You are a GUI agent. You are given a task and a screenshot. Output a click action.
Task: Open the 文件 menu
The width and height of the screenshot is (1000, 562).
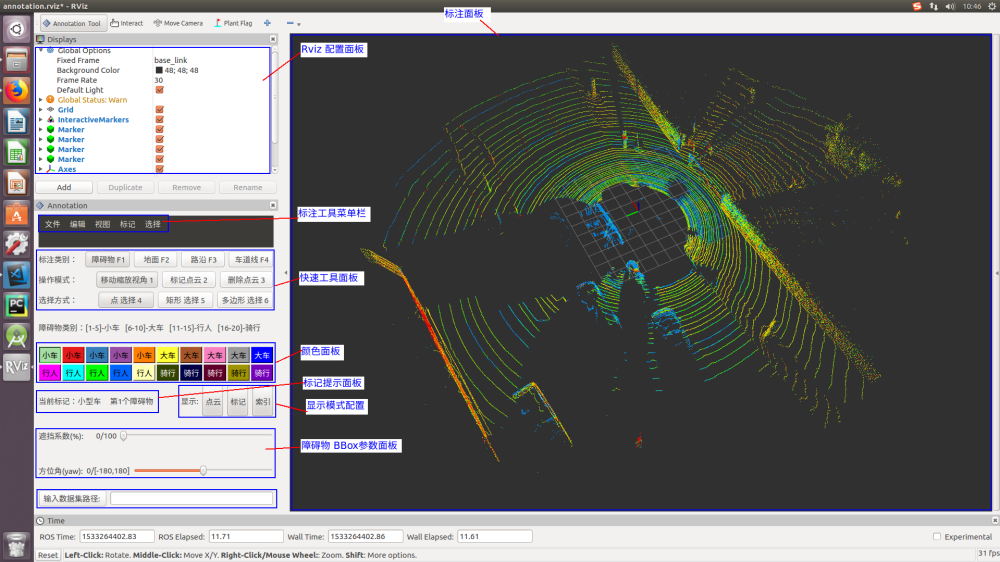pos(52,224)
